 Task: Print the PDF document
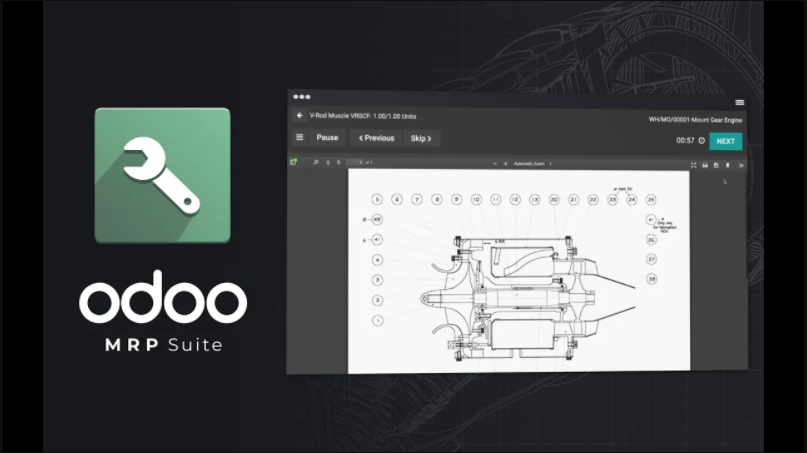(x=705, y=165)
